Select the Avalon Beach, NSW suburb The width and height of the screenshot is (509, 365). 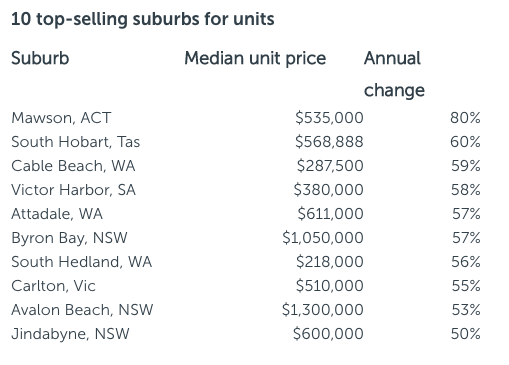point(82,310)
